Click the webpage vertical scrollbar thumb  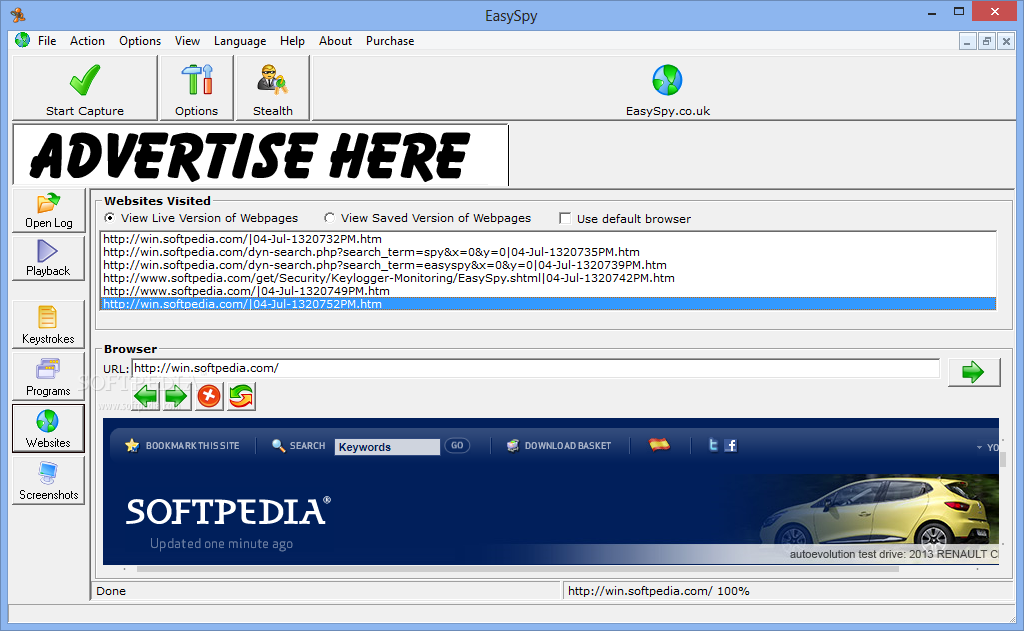(x=1003, y=459)
